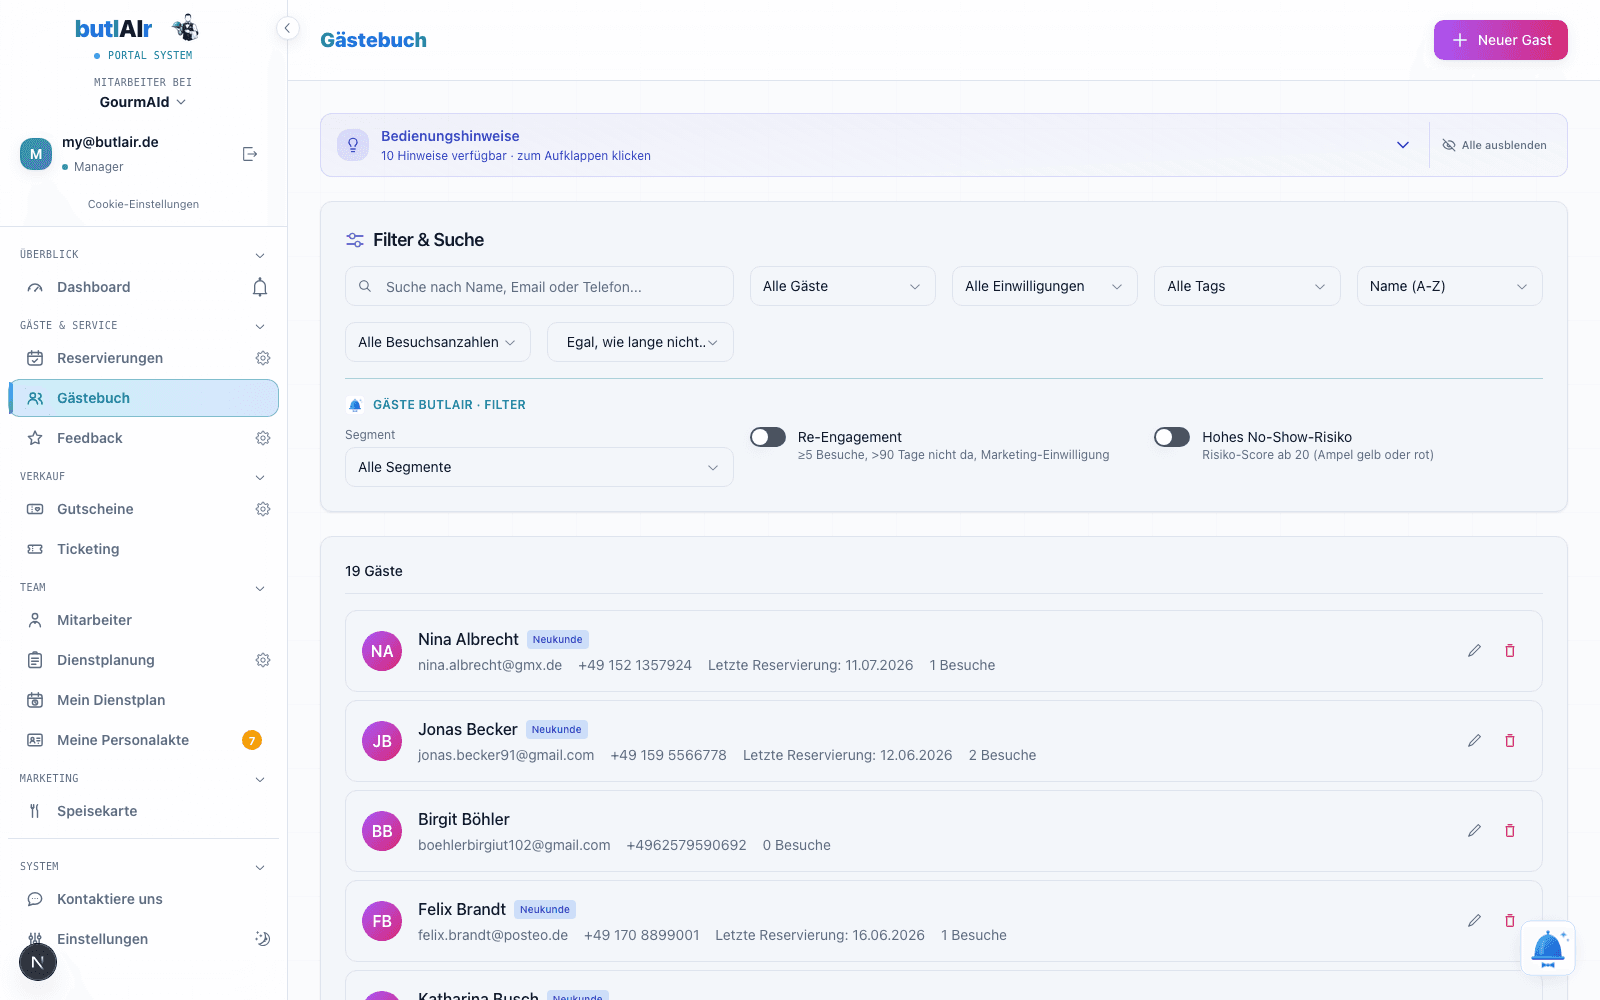Click the guest search input field
This screenshot has height=1000, width=1600.
[539, 286]
